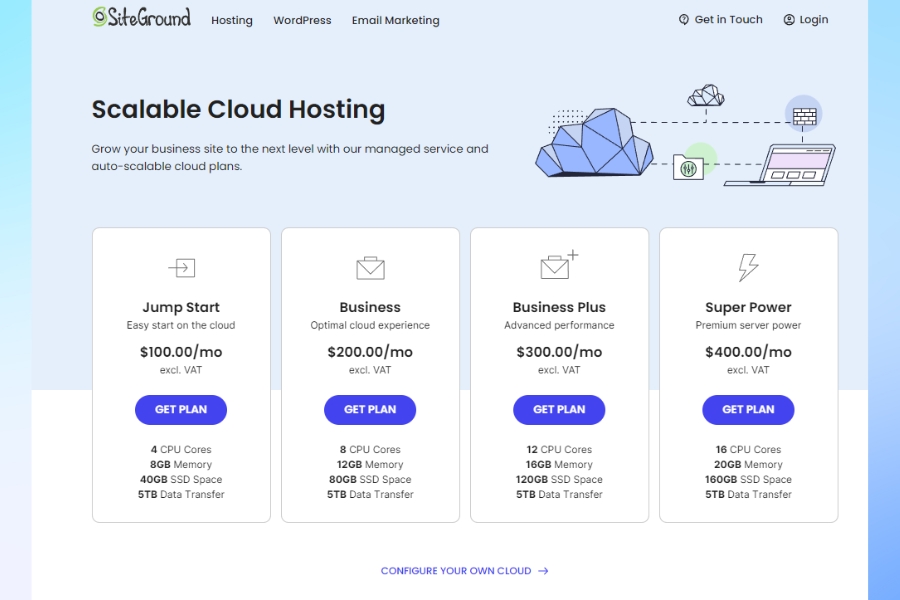Image resolution: width=900 pixels, height=600 pixels.
Task: Click the arrow next to Configure Your Own Cloud
Action: click(544, 571)
